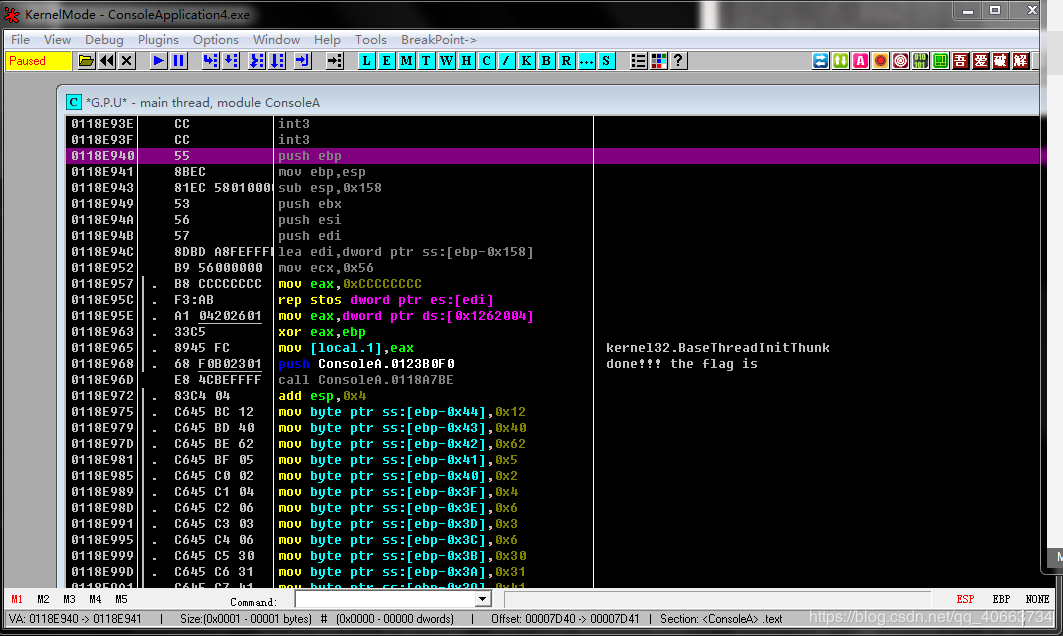Select ESP stack mode in status bar
This screenshot has height=636, width=1063.
tap(965, 599)
